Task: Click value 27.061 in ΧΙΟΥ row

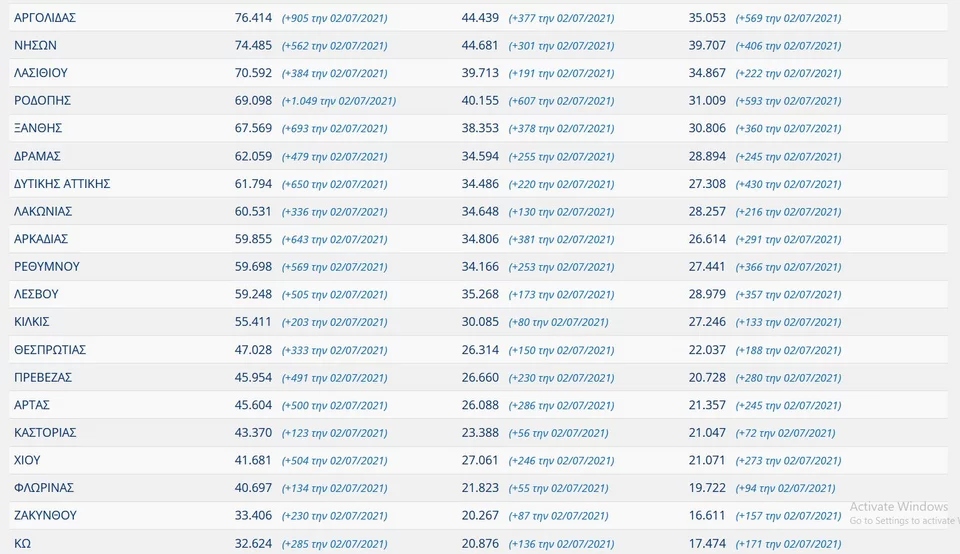Action: (481, 461)
